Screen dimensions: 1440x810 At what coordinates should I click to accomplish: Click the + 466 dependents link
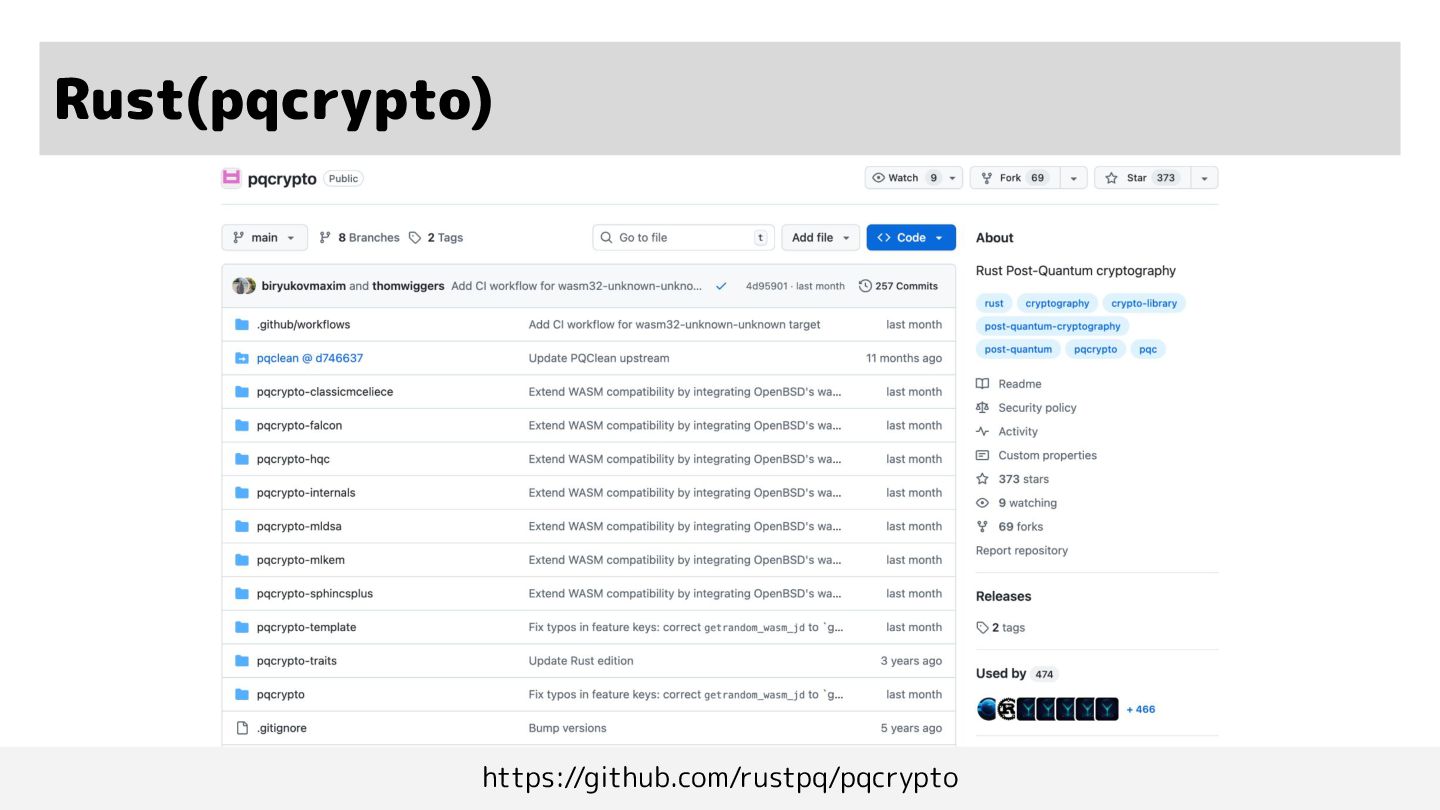(x=1141, y=709)
